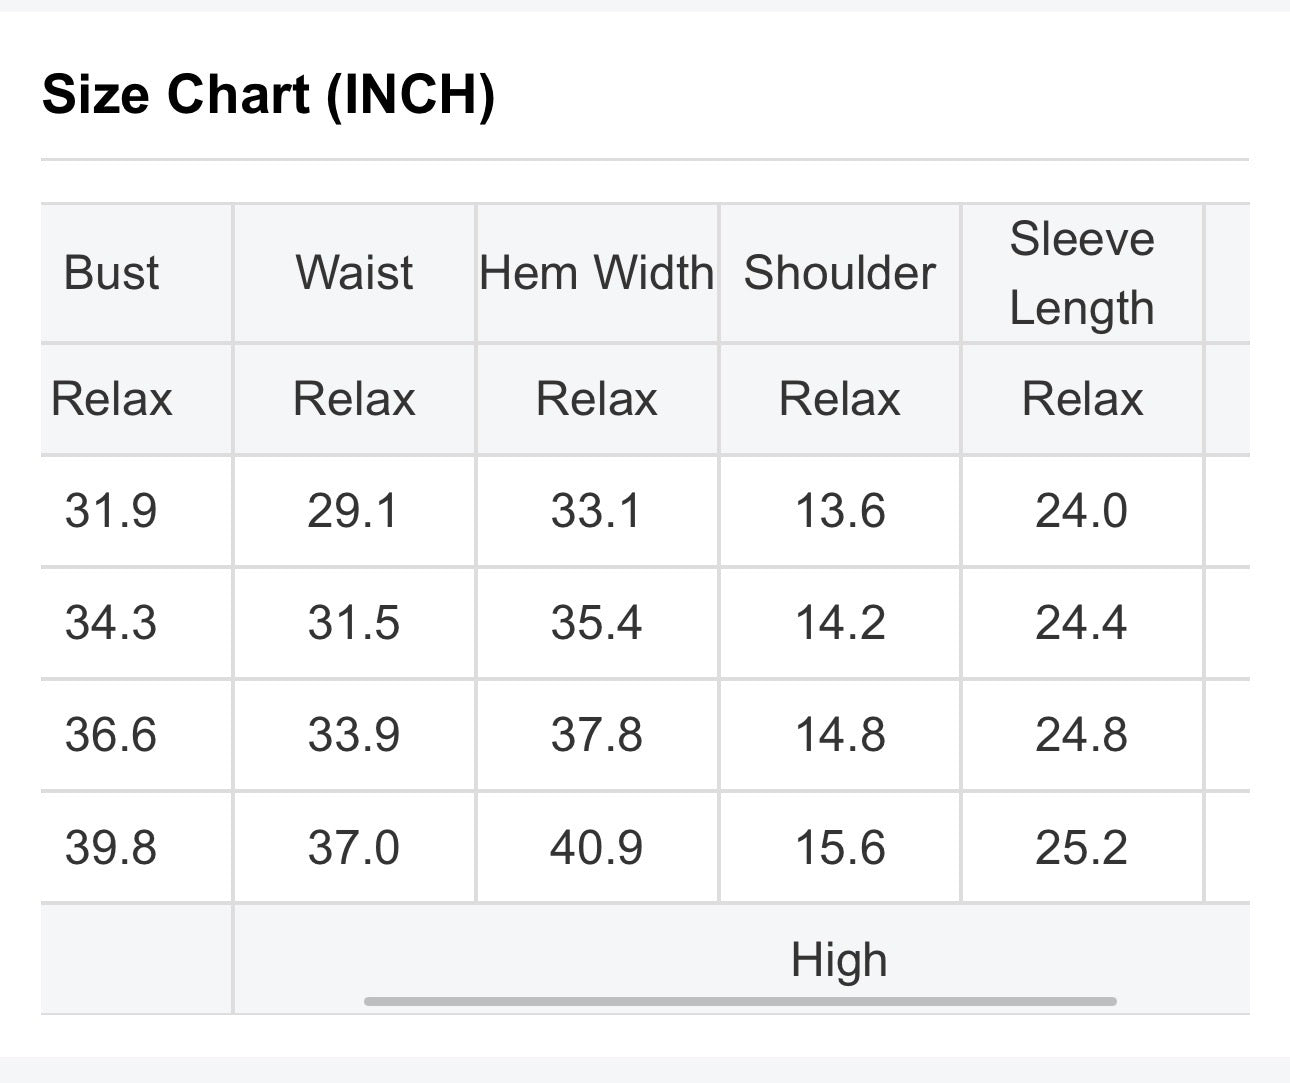Select the Waist column header

point(354,273)
